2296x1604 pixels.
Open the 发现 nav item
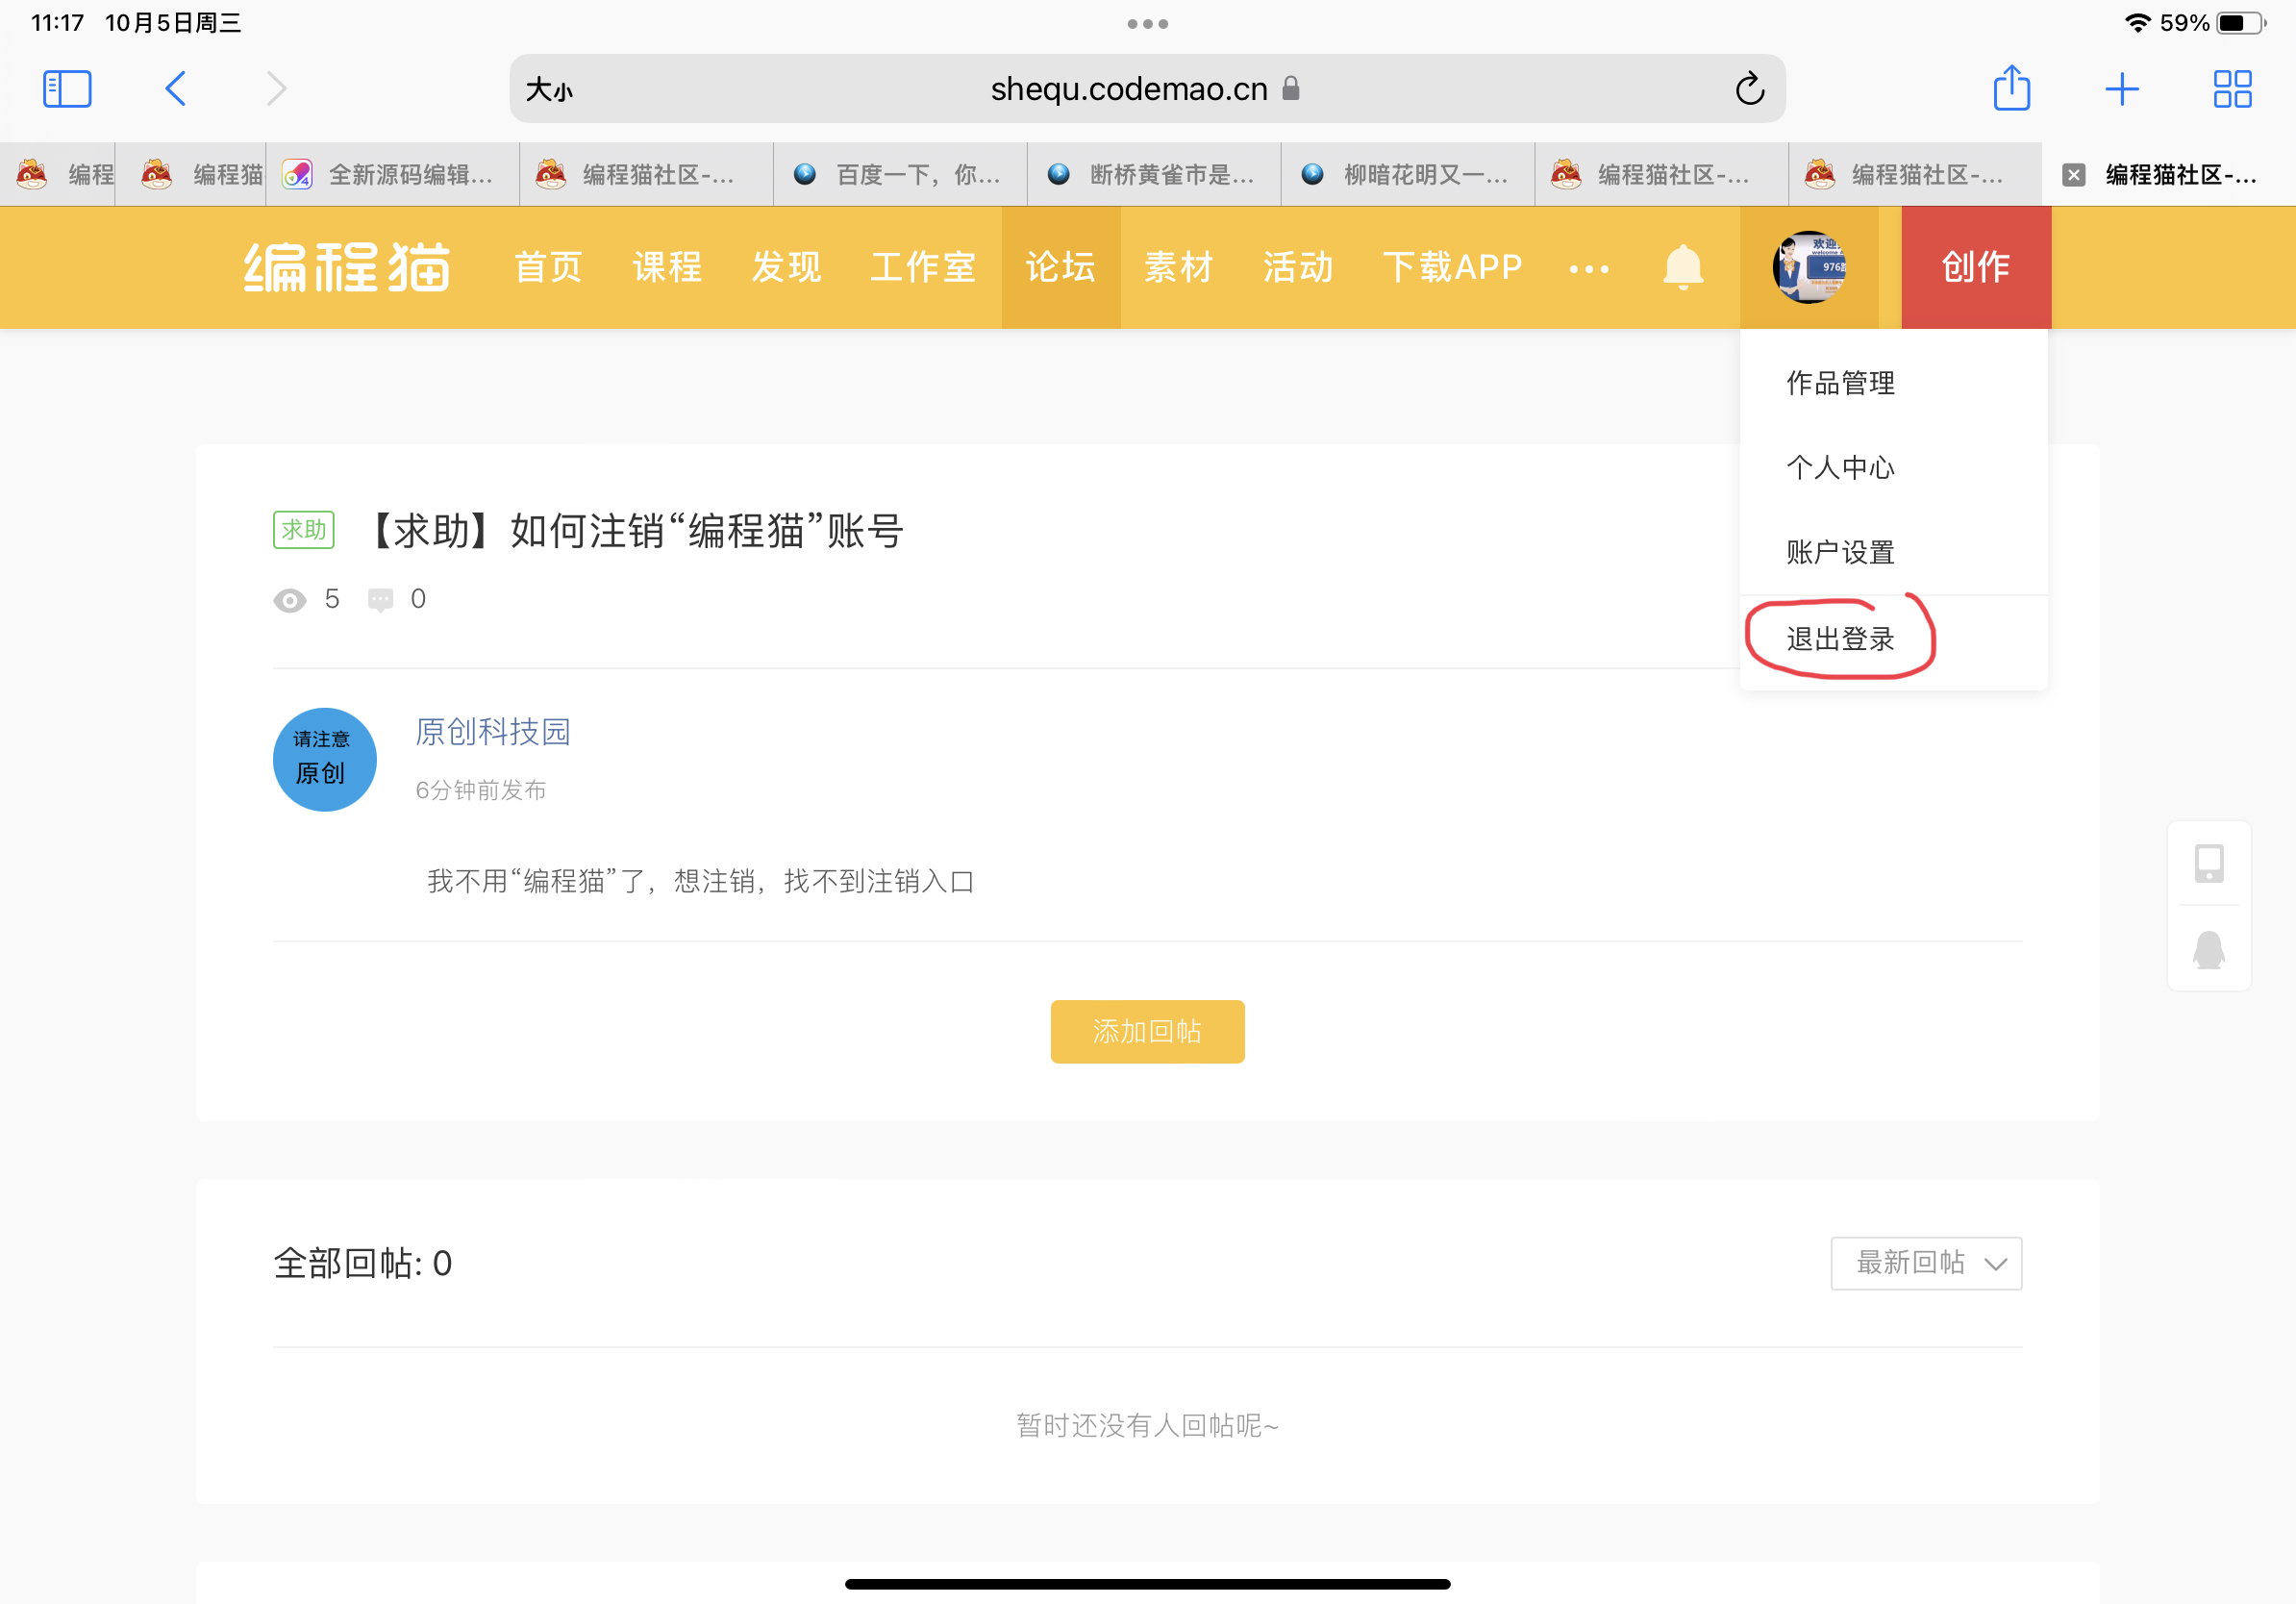[786, 267]
